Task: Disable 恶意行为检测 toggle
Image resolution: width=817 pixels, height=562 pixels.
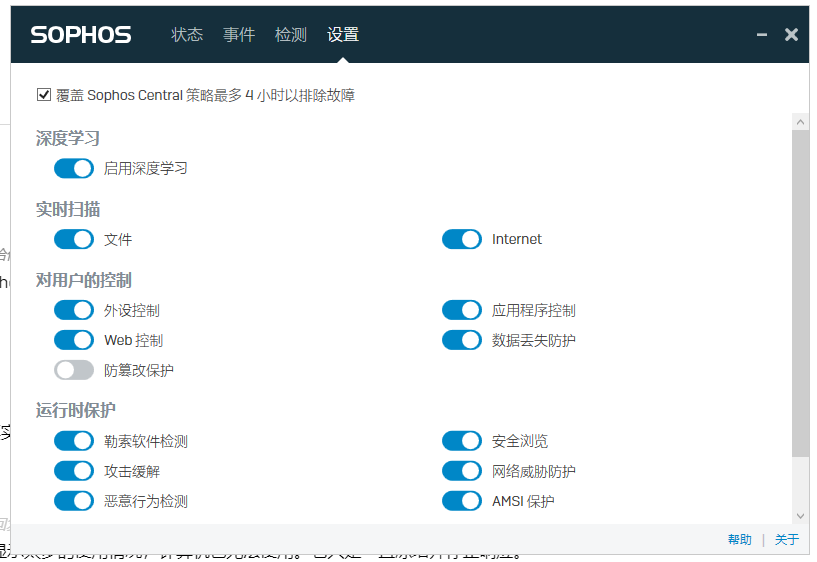Action: click(74, 501)
